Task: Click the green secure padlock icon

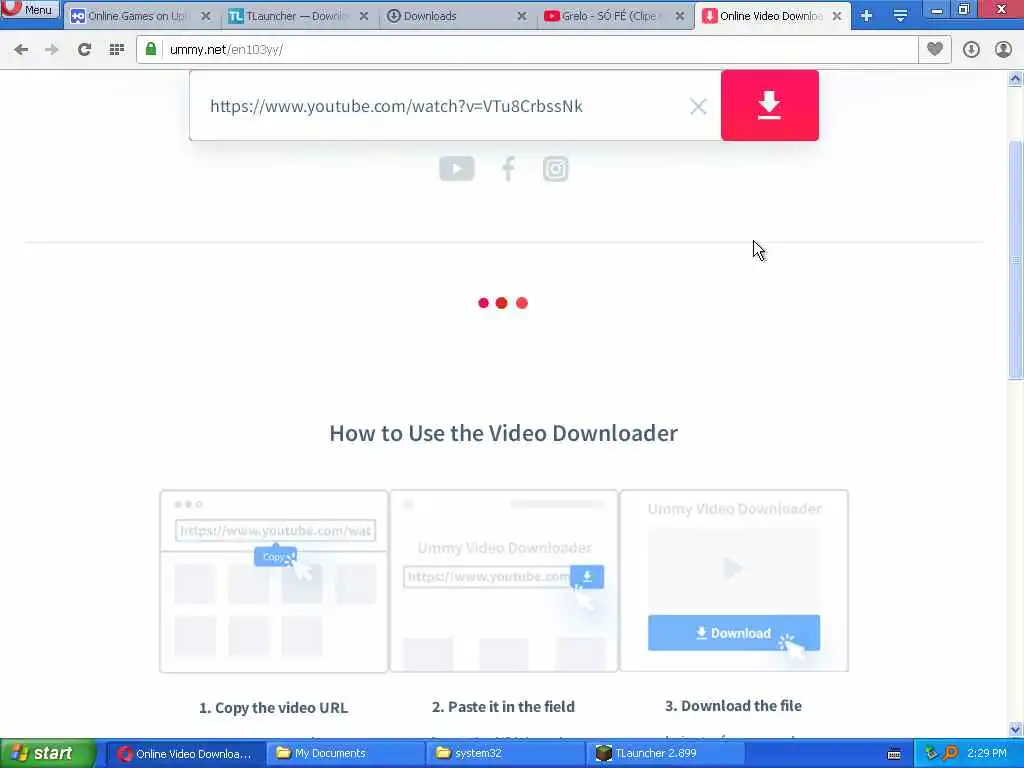Action: pos(151,49)
